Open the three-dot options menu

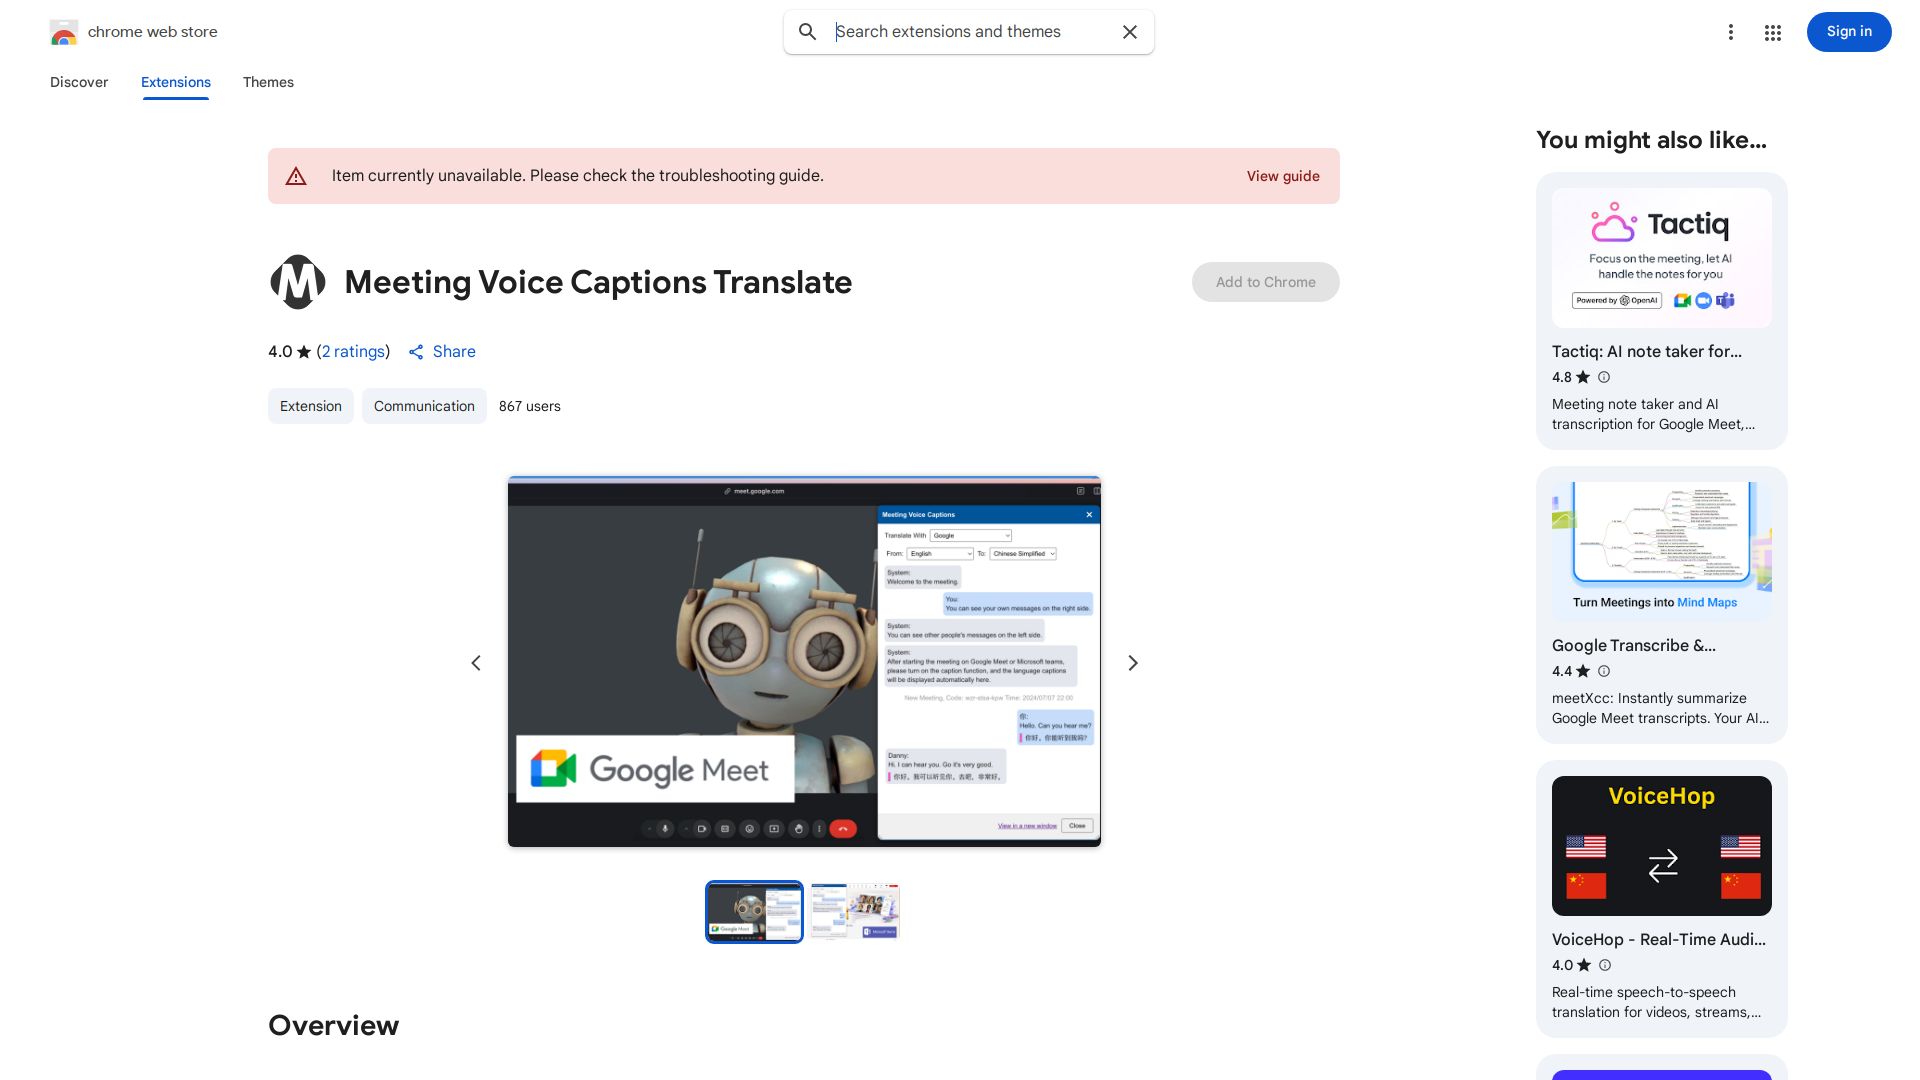point(1731,32)
